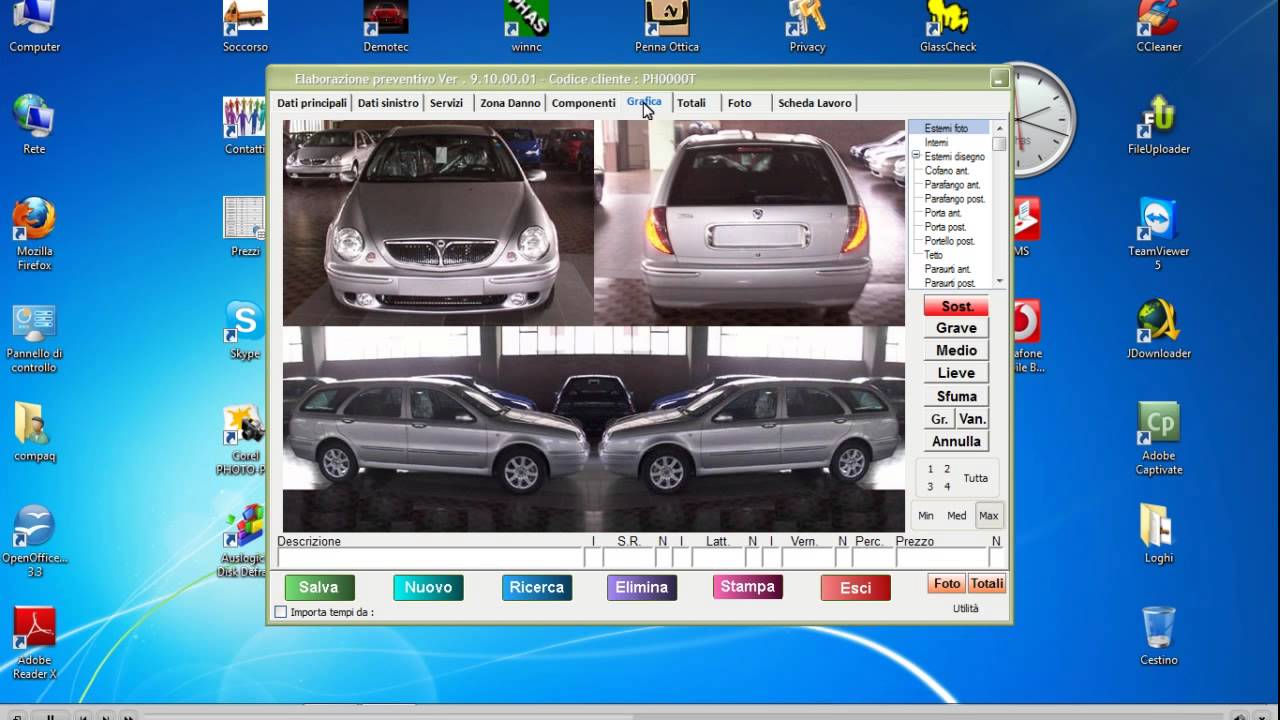Launch the GlassCheck shortcut
This screenshot has height=720, width=1280.
pos(948,27)
